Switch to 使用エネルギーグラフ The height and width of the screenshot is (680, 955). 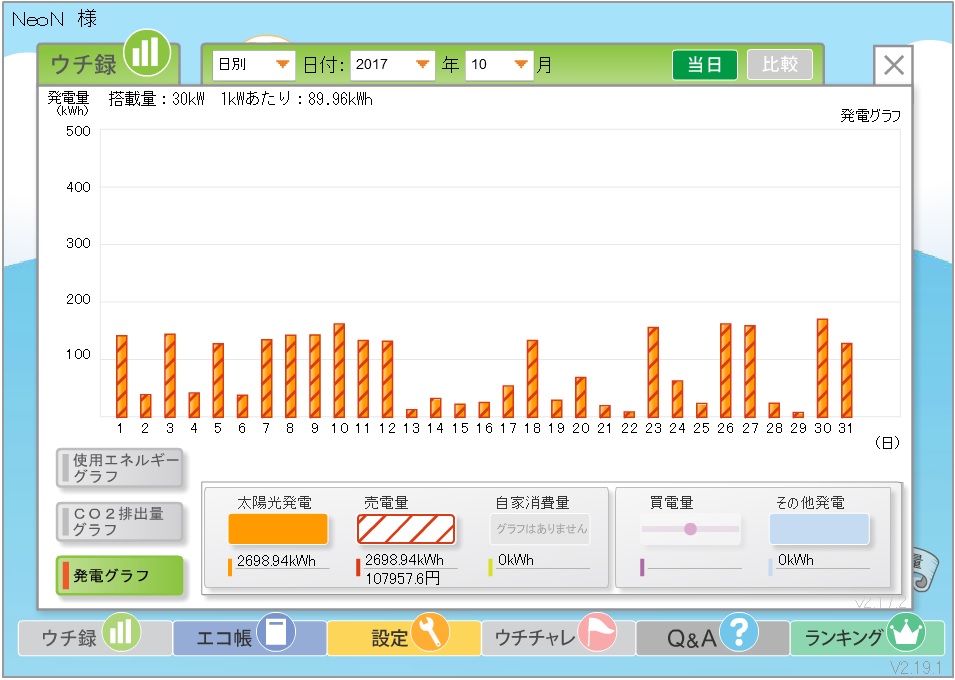pos(119,468)
